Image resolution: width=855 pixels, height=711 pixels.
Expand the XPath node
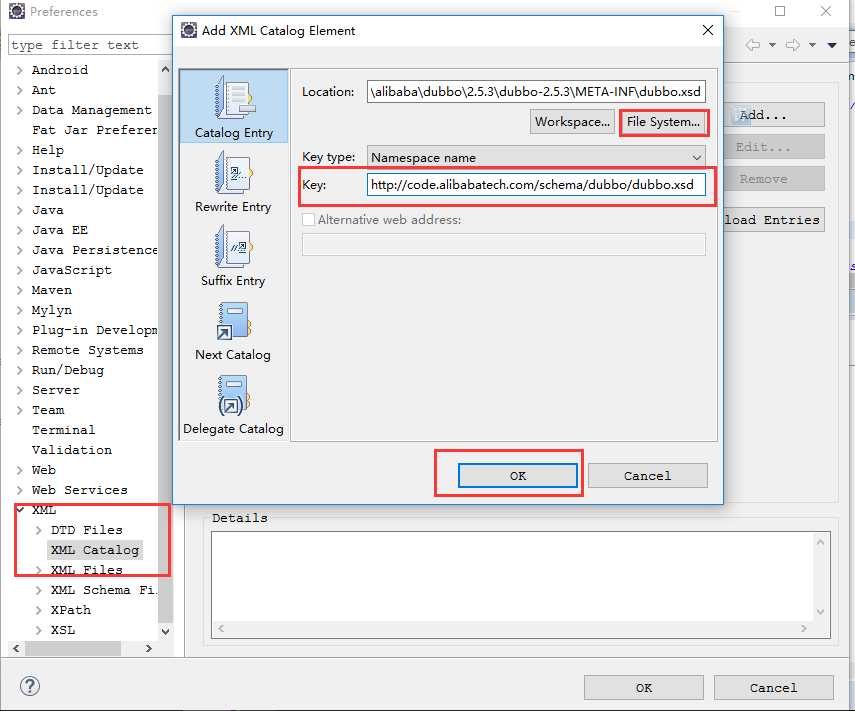(39, 610)
